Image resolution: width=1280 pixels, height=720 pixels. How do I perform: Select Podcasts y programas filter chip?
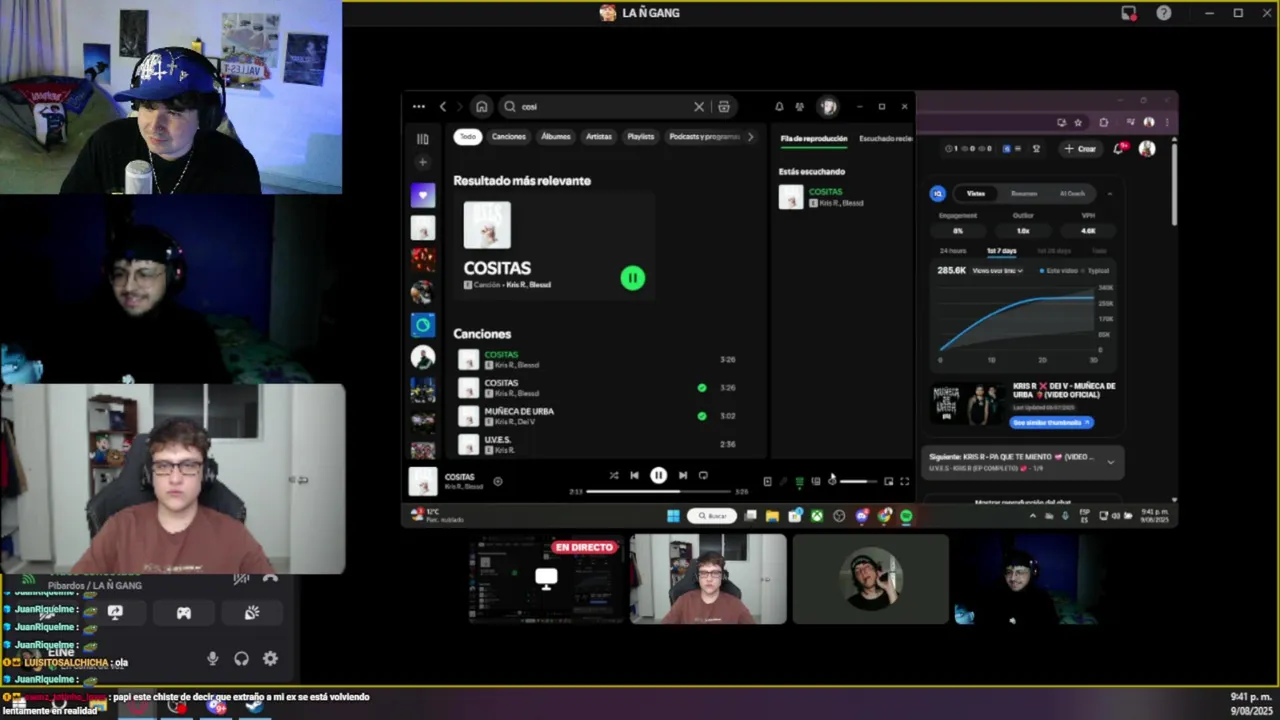pos(704,137)
